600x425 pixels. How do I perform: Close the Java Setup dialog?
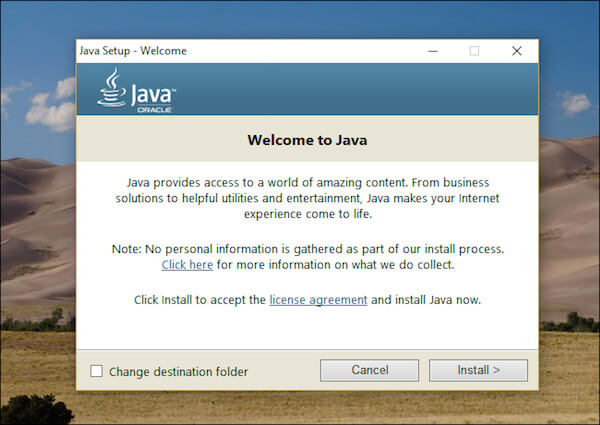click(x=517, y=51)
